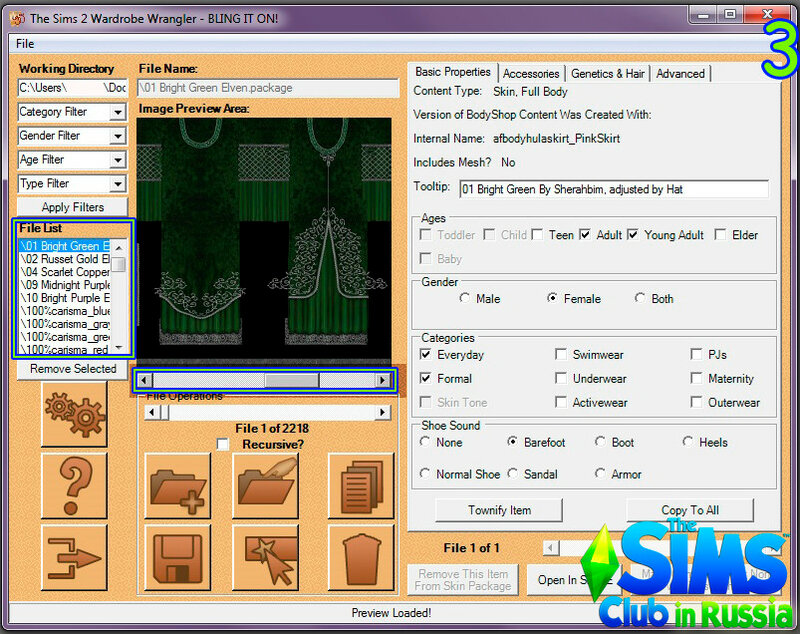Viewport: 800px width, 634px height.
Task: Click the File Operations slider thumb
Action: pyautogui.click(x=165, y=412)
